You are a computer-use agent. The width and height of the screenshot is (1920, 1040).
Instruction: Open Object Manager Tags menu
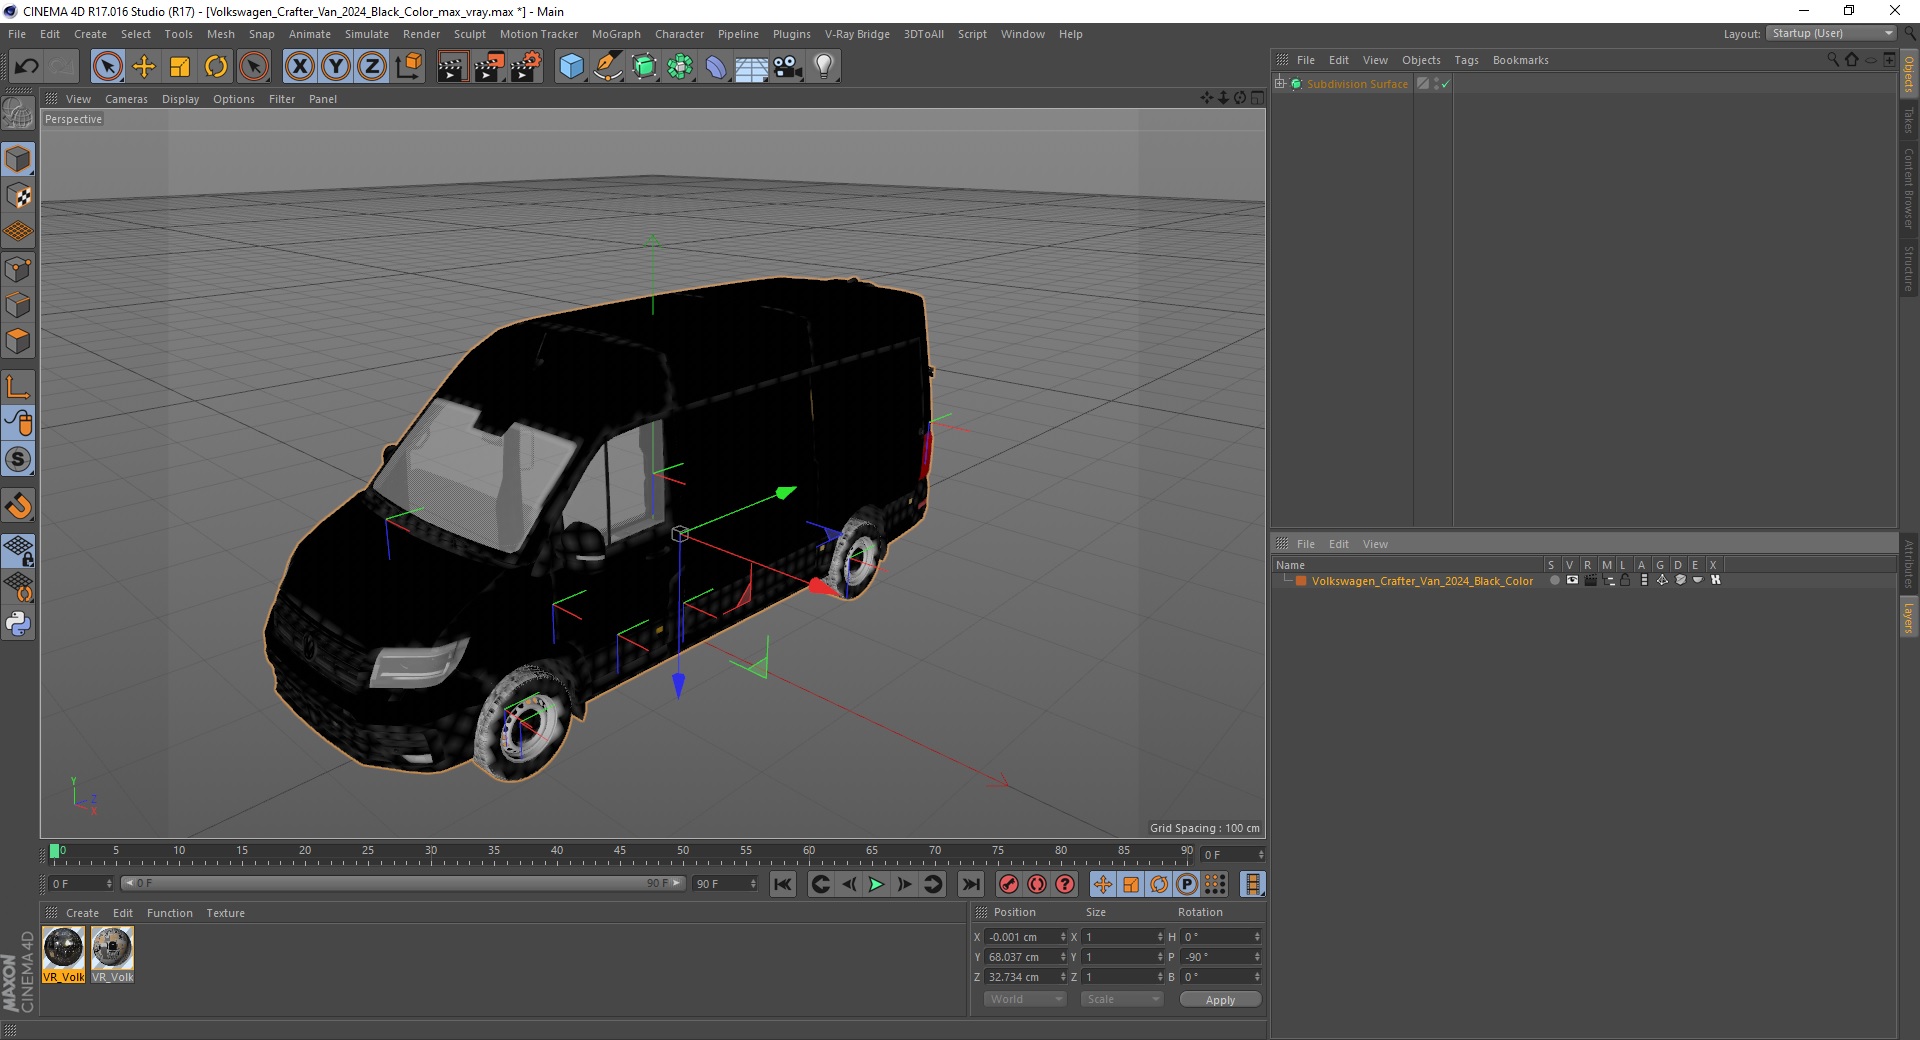click(x=1466, y=60)
